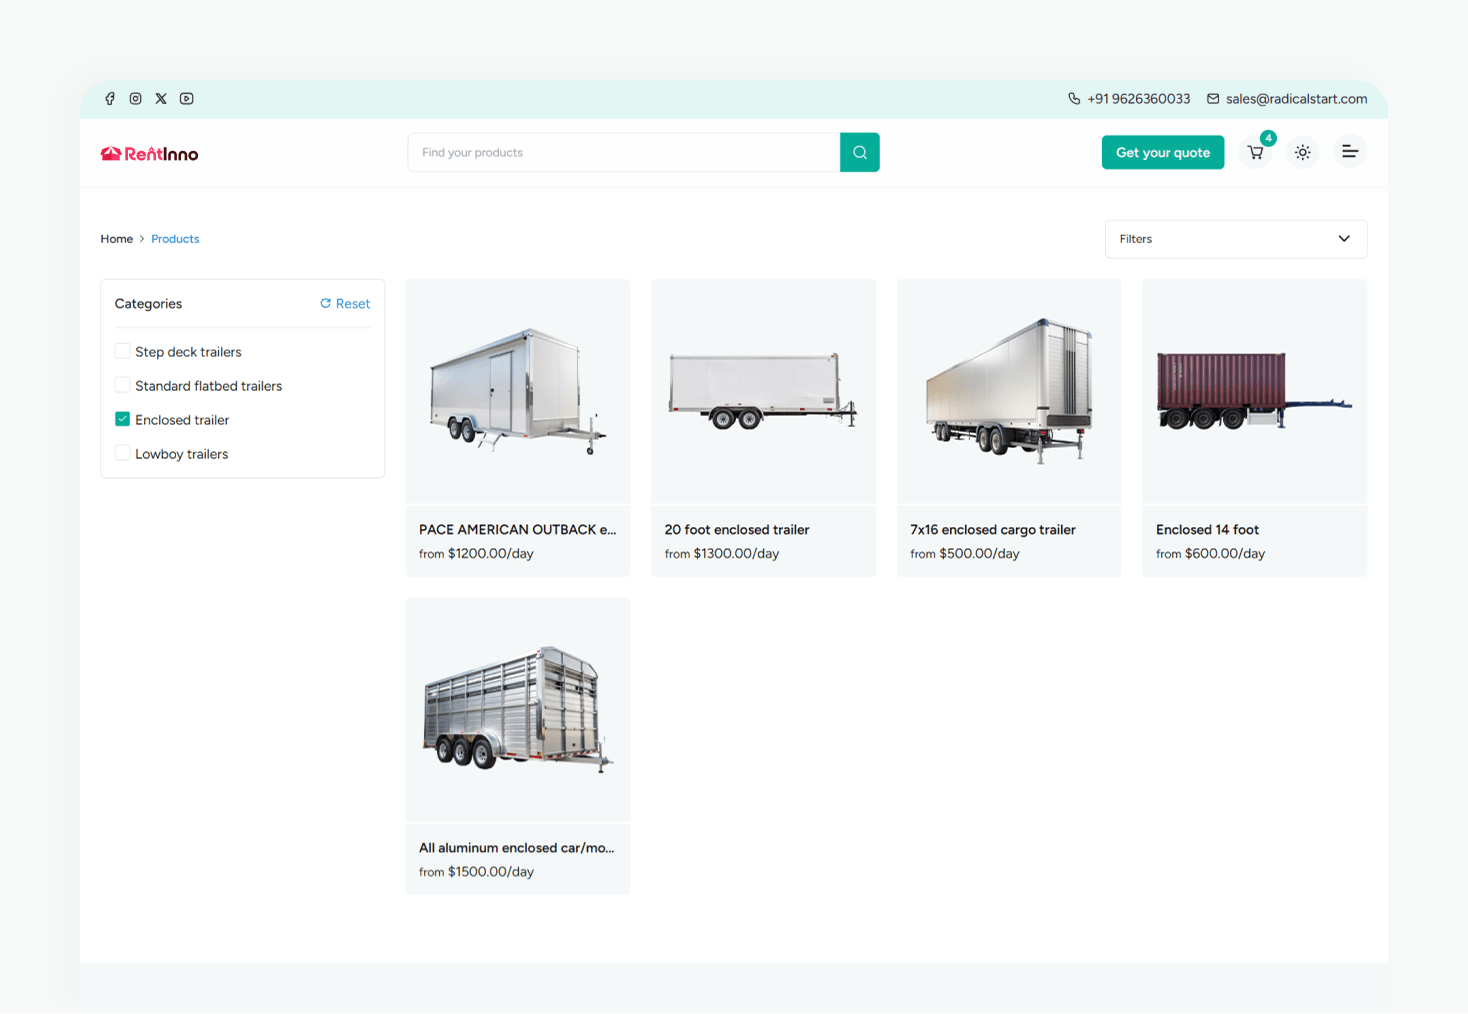Screen dimensions: 1468x1014
Task: Click the Standard flatbed trailers label
Action: pos(208,386)
